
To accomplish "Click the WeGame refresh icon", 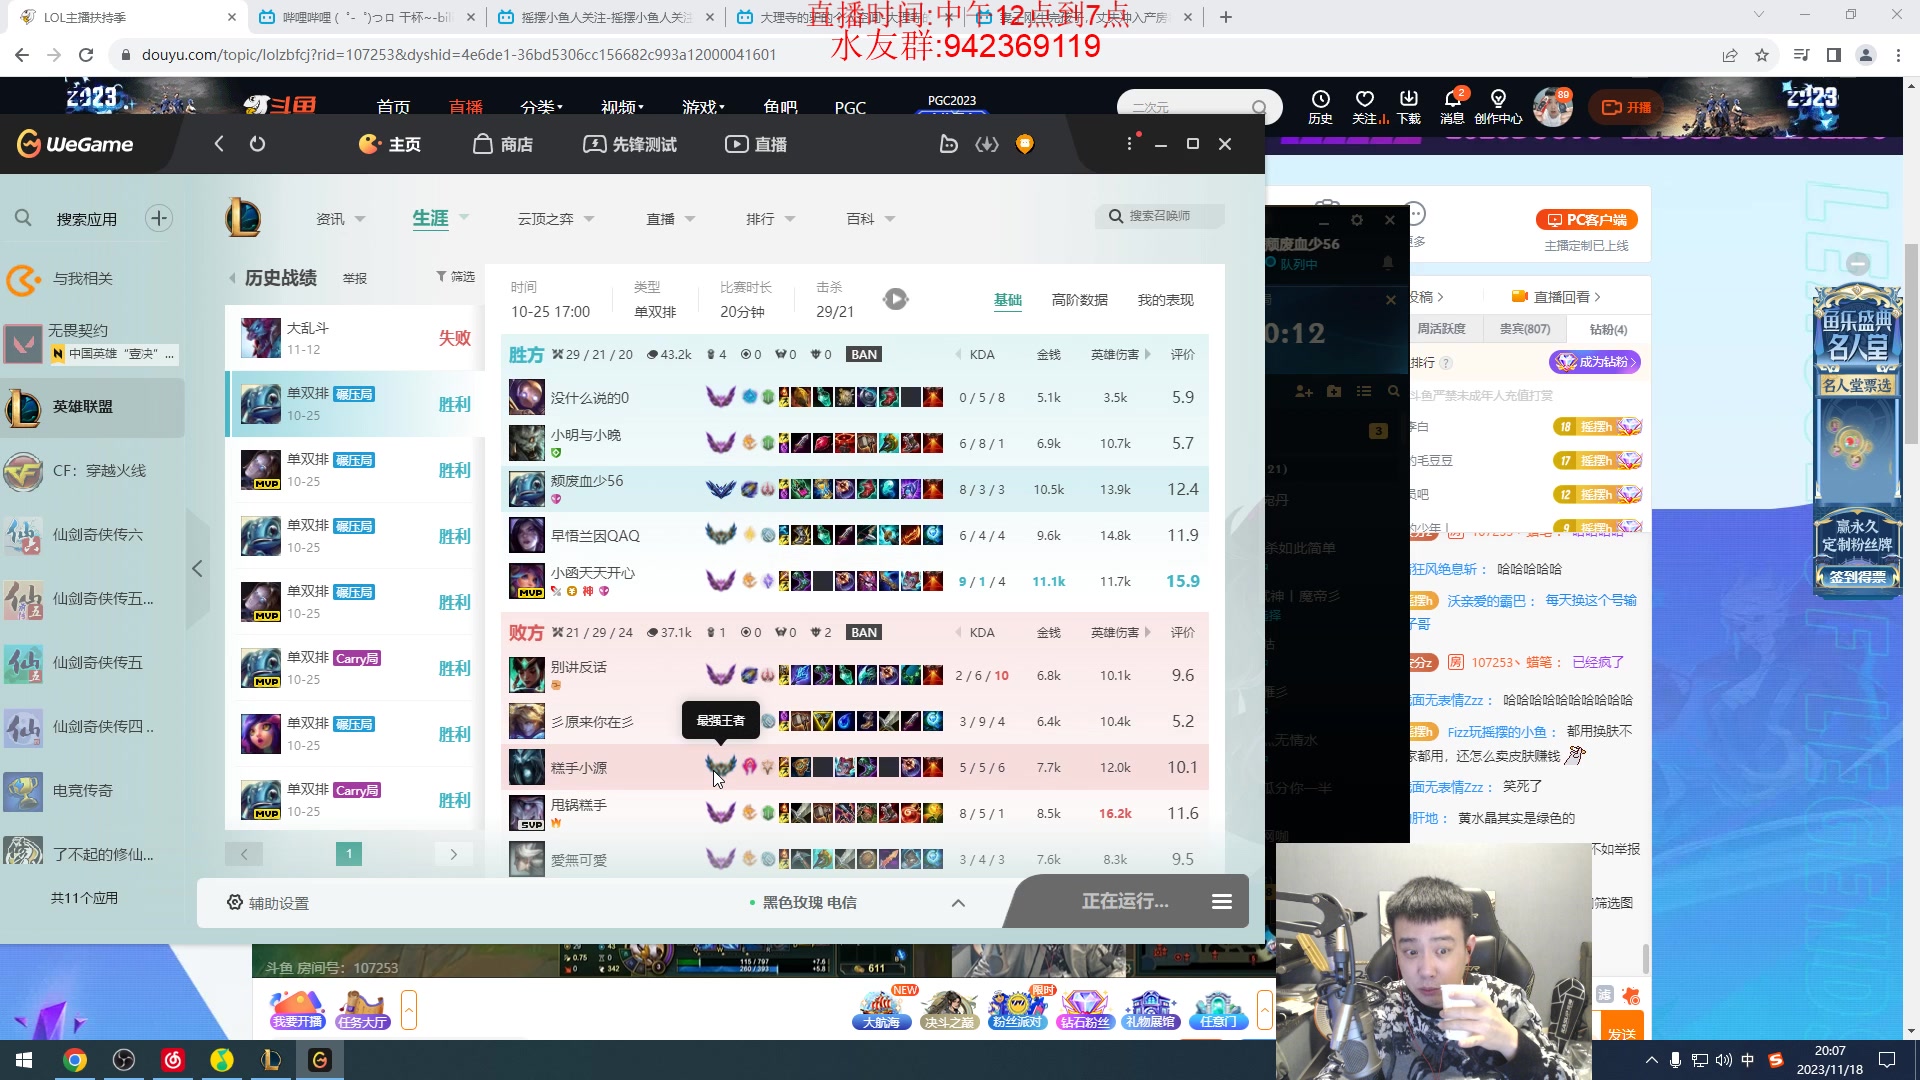I will tap(257, 144).
